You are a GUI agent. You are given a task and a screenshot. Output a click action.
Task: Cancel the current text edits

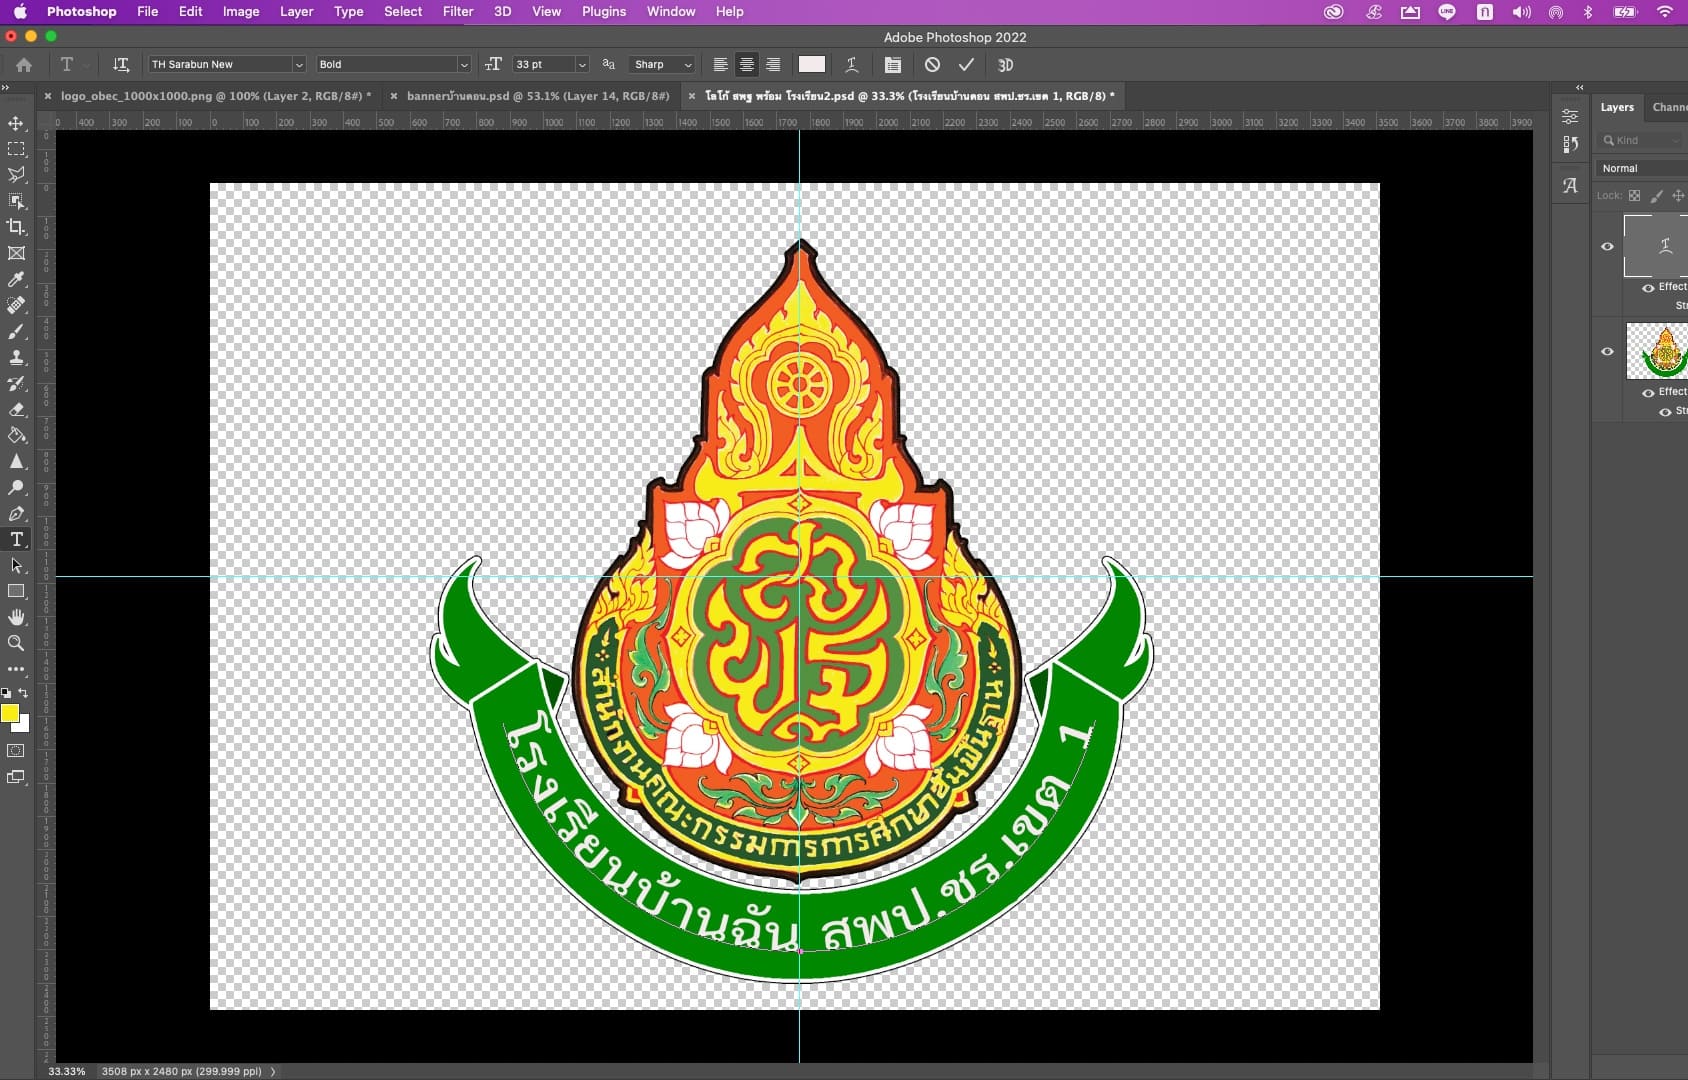click(x=932, y=64)
